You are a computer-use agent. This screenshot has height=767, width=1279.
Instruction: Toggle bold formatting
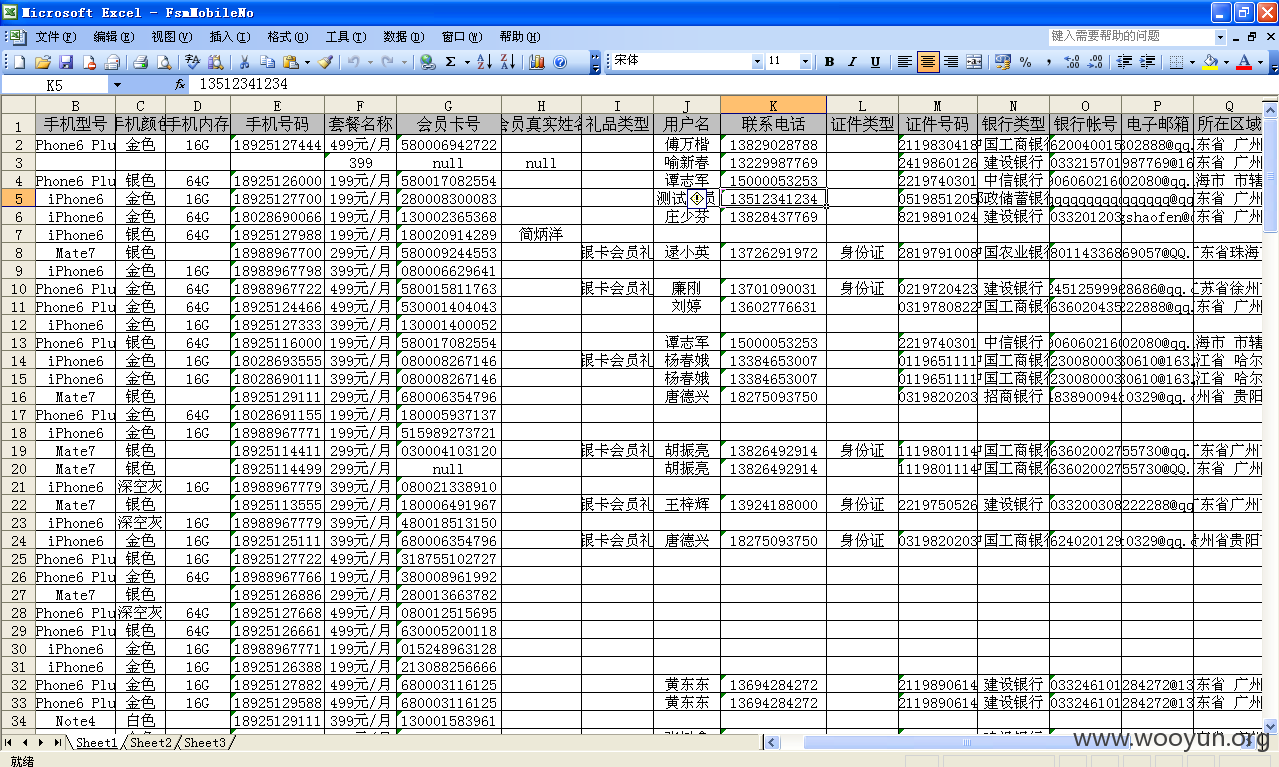tap(829, 62)
